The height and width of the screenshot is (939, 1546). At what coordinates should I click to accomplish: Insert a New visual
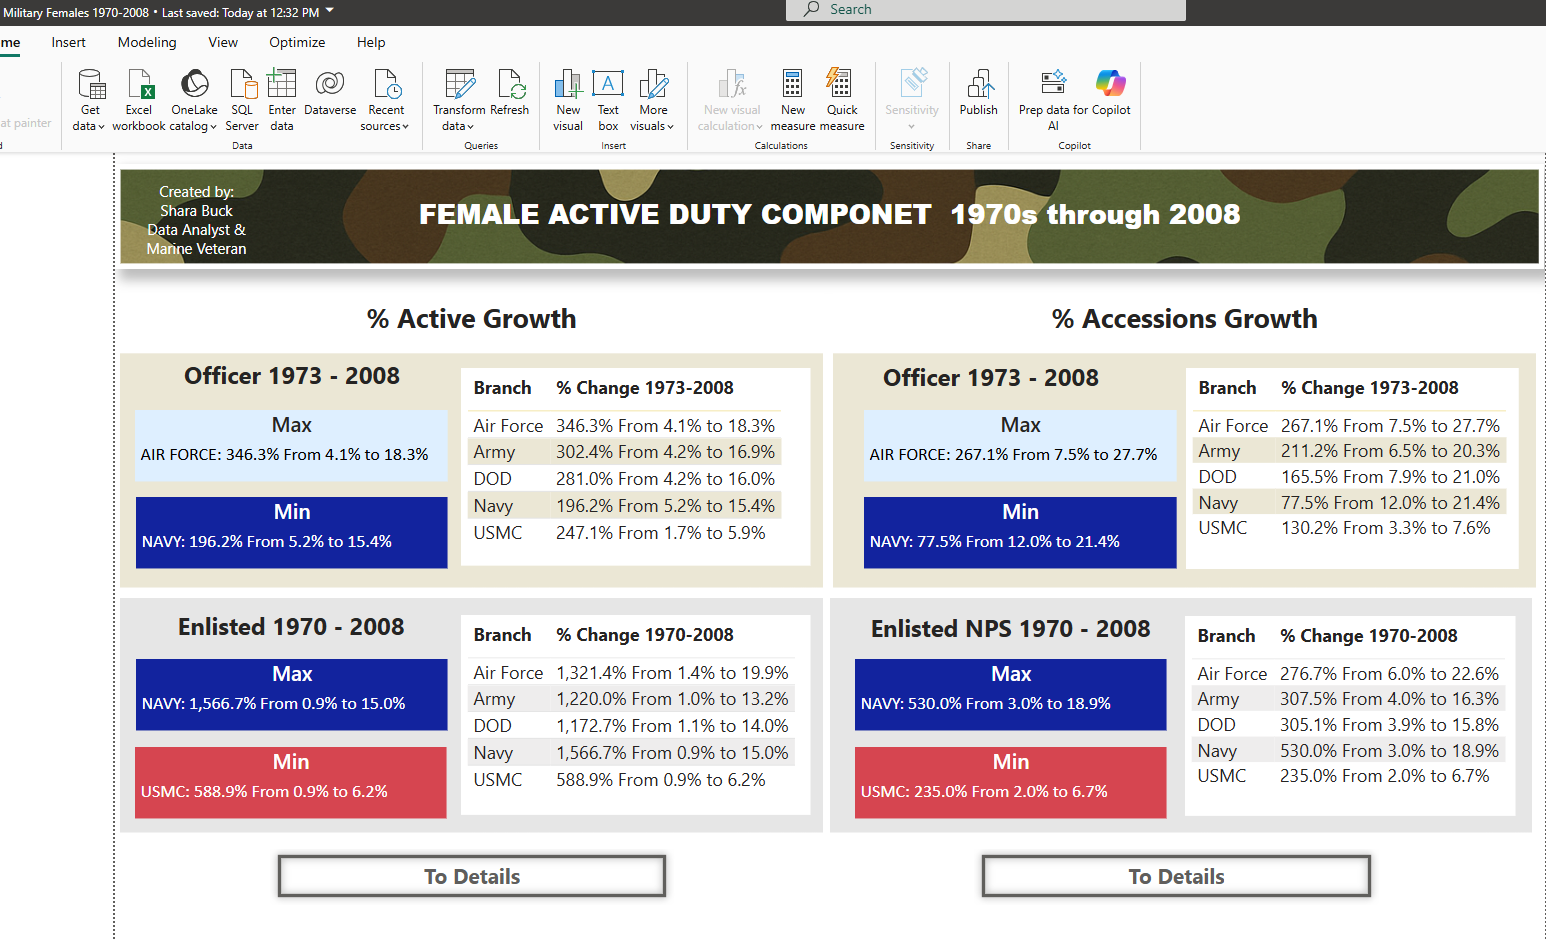tap(568, 100)
